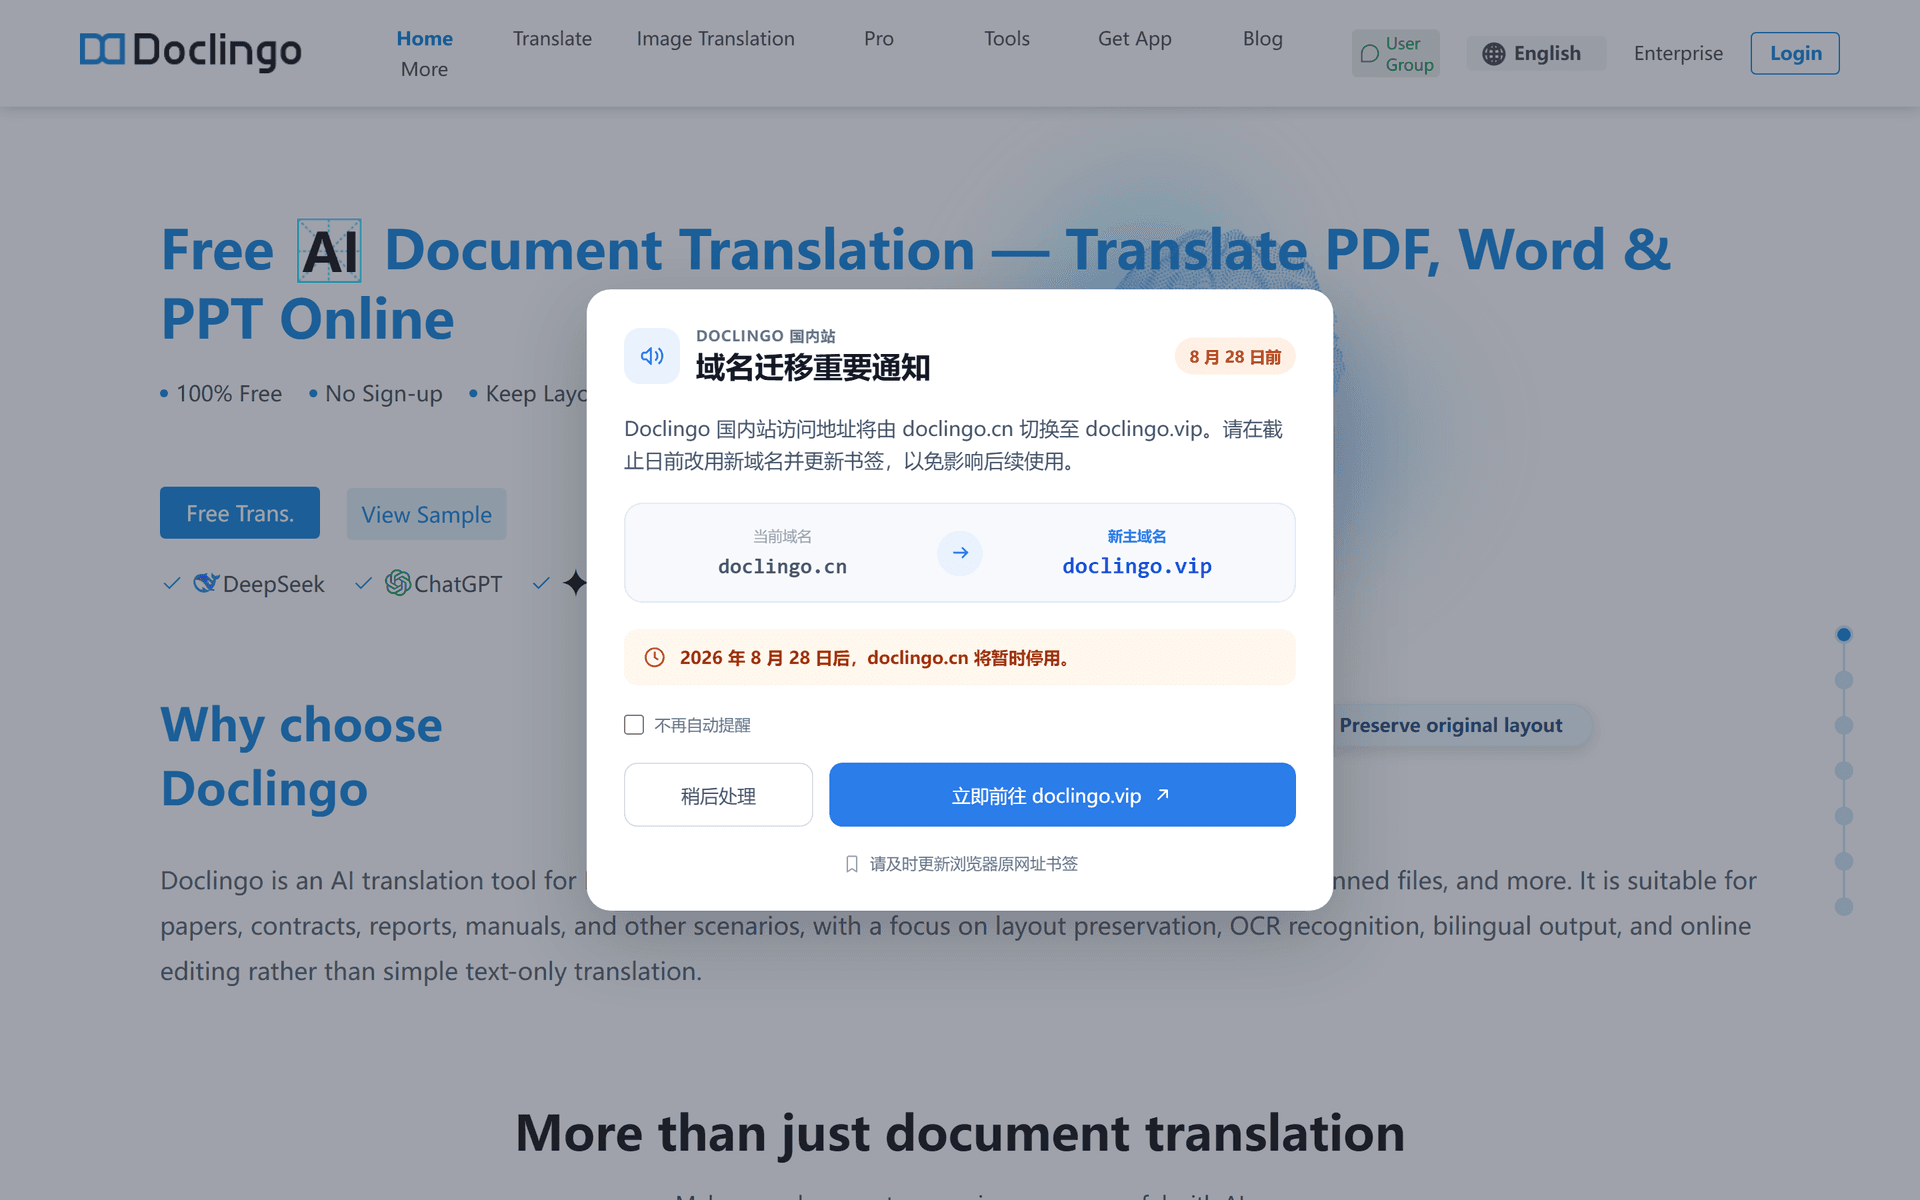Click the View Sample button
Viewport: 1920px width, 1200px height.
pos(427,514)
